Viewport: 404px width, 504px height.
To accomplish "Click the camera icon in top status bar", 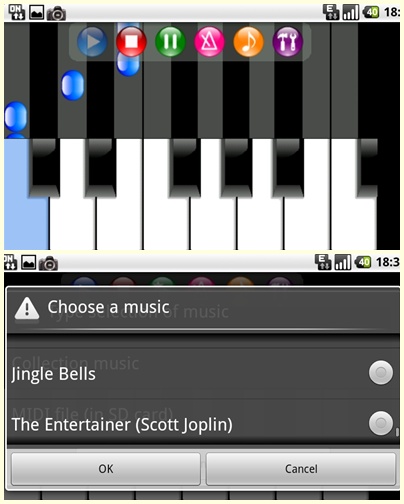I will pyautogui.click(x=56, y=13).
